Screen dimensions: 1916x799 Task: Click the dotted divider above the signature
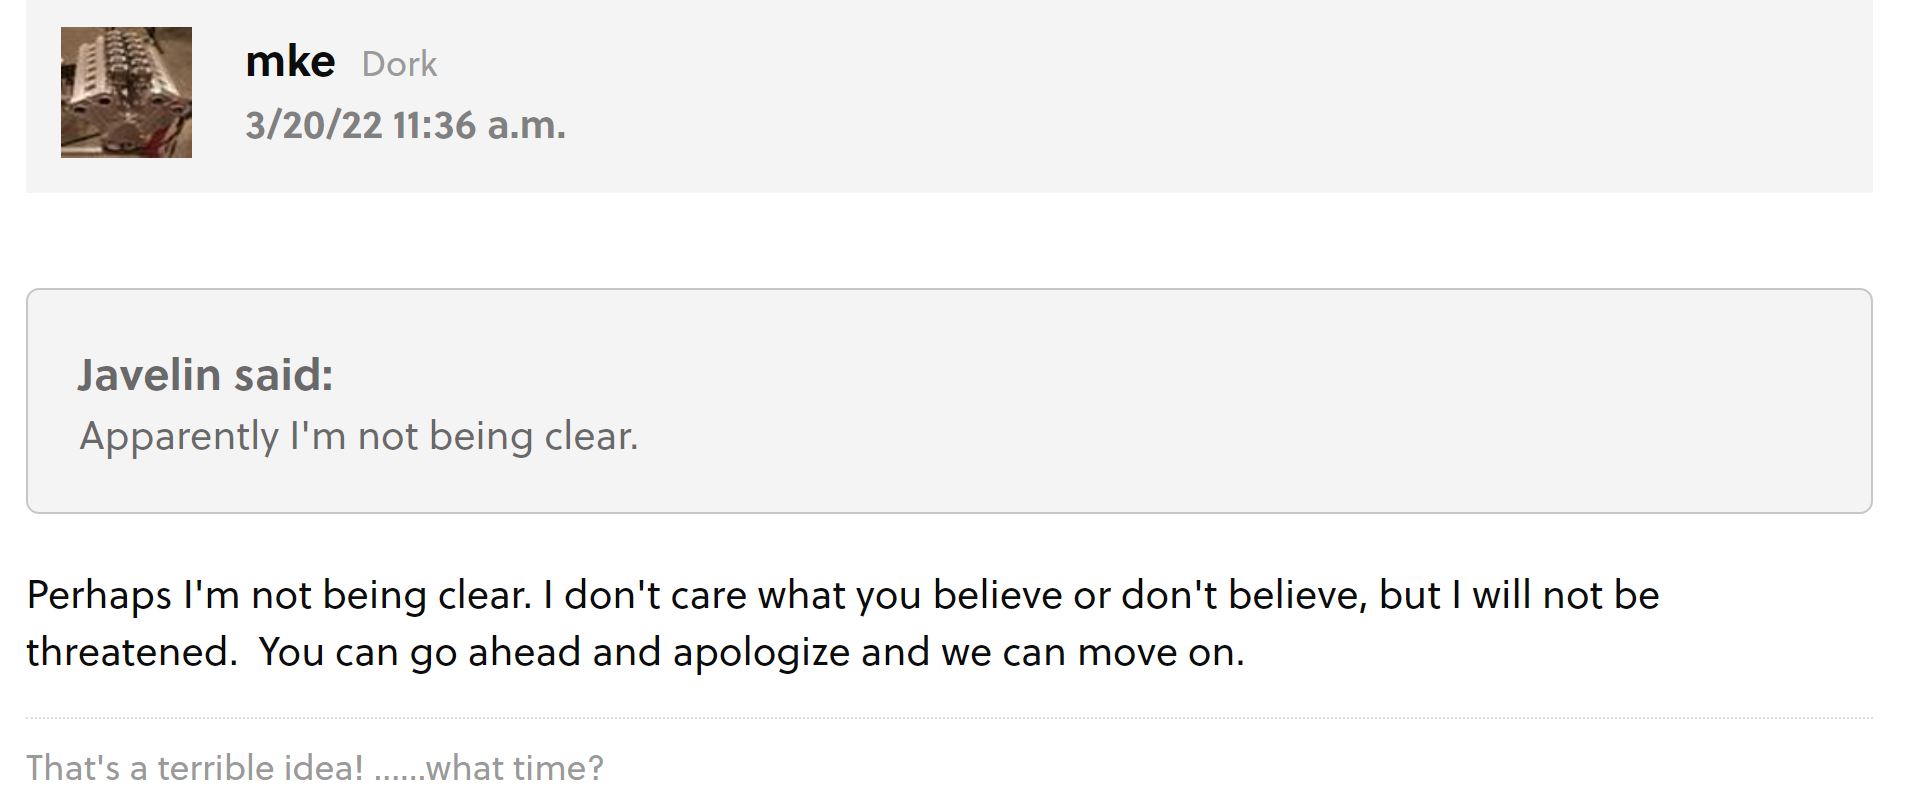click(948, 718)
